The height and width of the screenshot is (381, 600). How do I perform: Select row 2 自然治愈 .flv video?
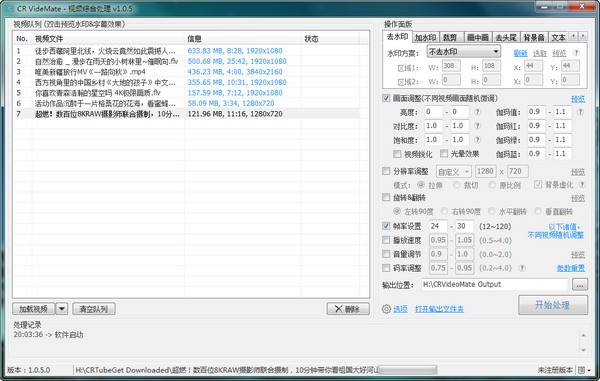[186, 61]
